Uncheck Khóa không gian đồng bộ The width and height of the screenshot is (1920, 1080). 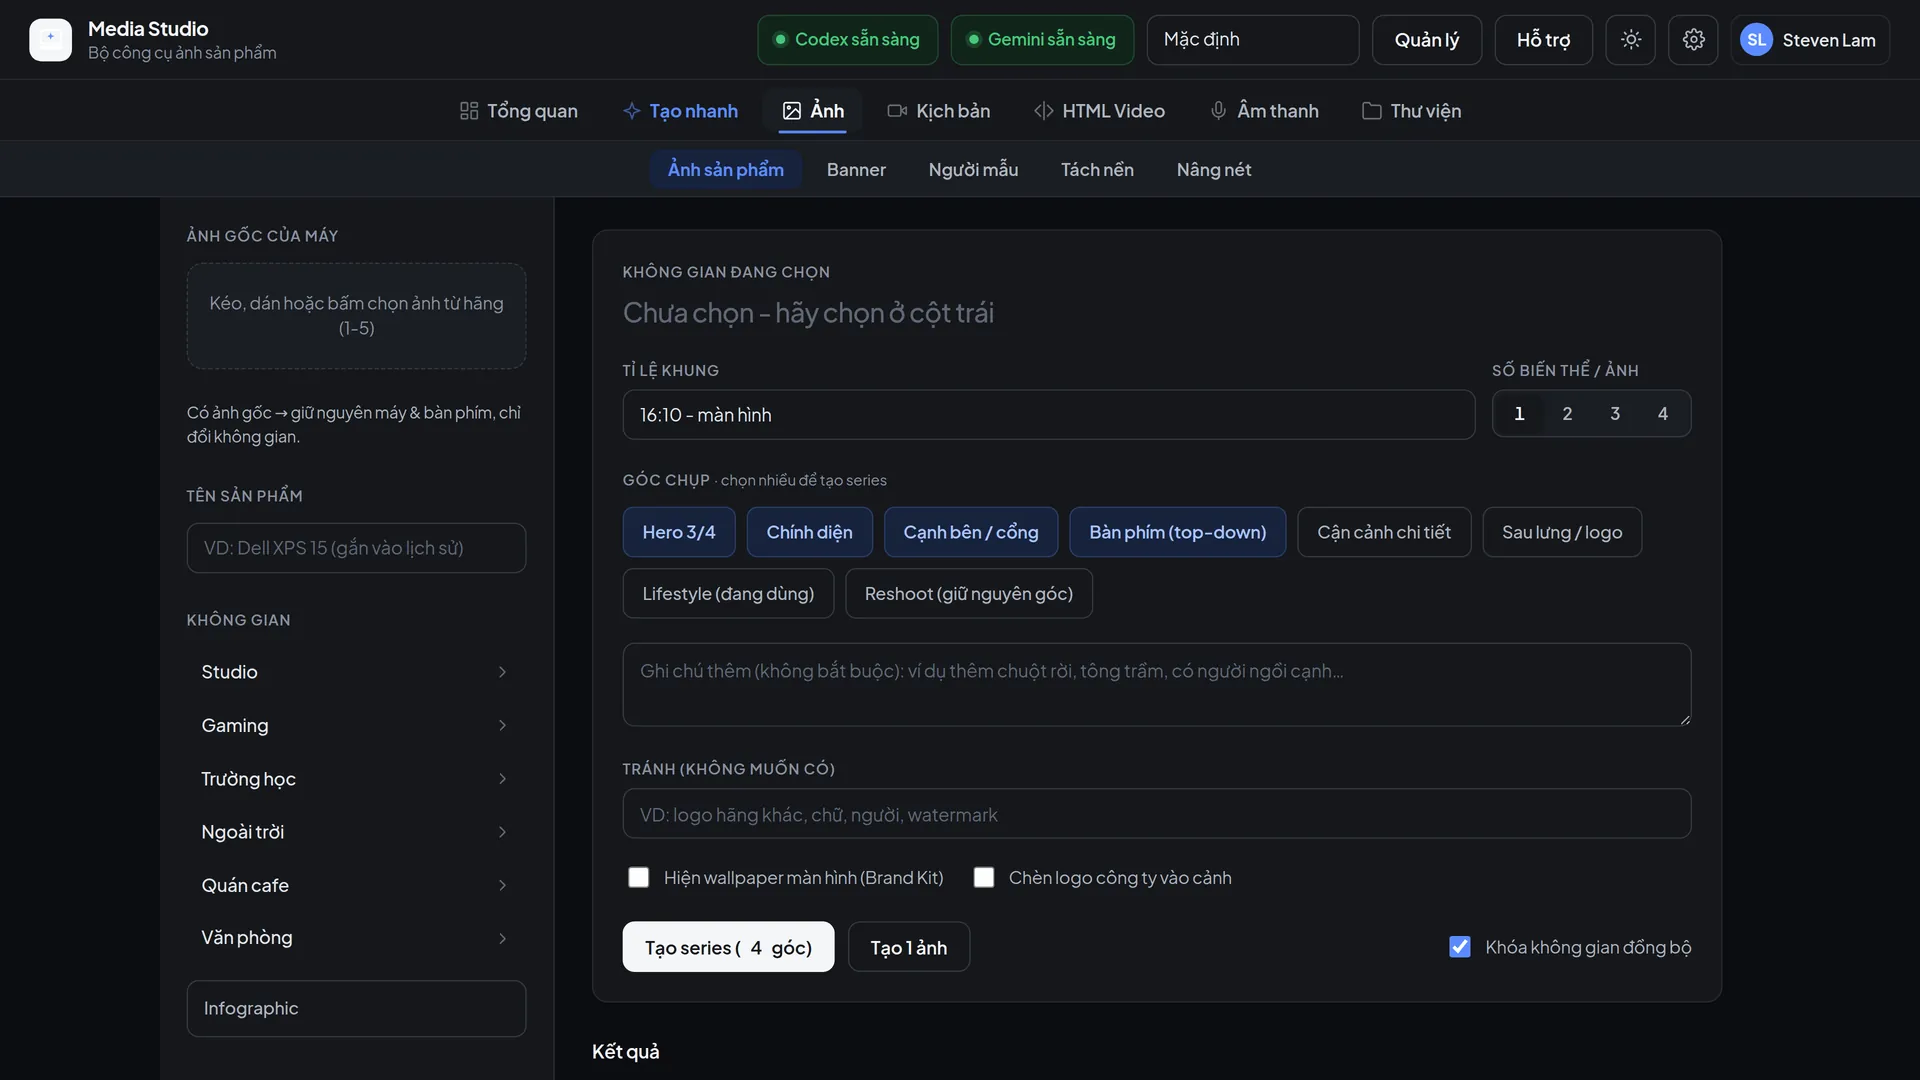tap(1460, 947)
